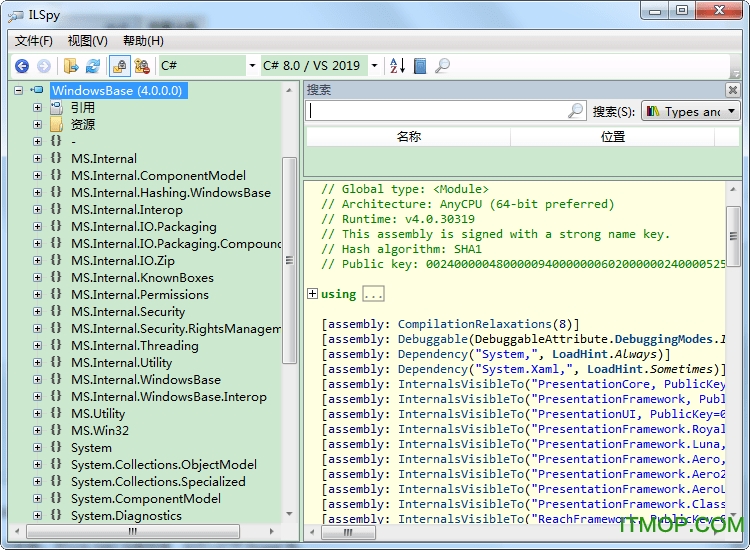Select MS.Internal.Utility tree item
This screenshot has width=750, height=550.
121,363
